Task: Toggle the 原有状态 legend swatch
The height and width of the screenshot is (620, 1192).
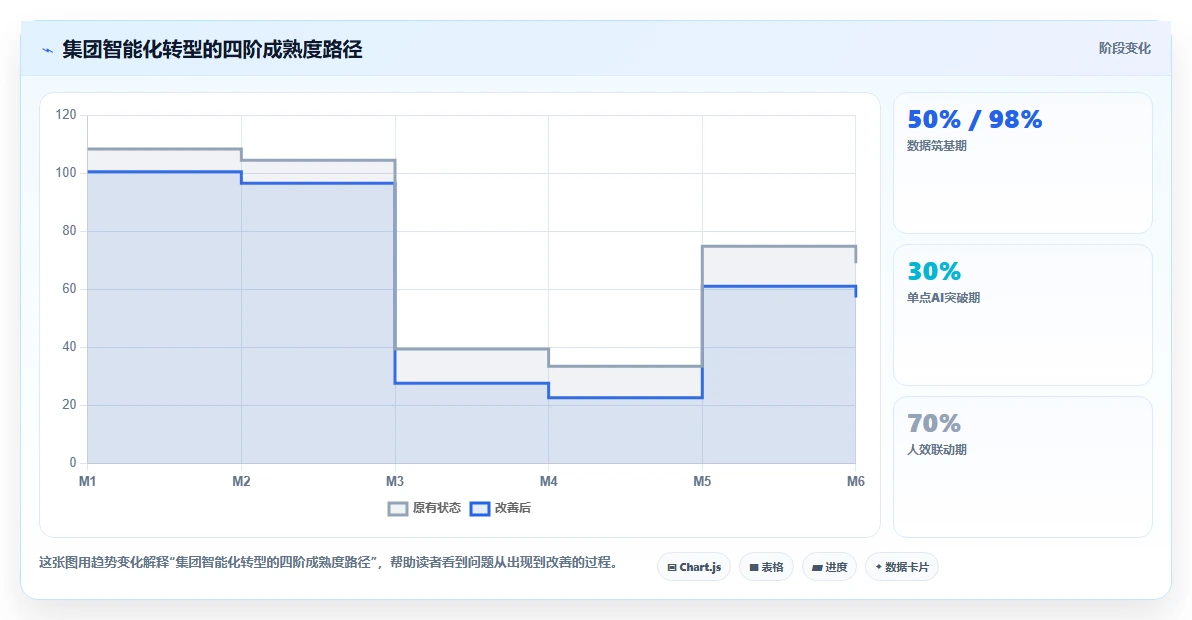Action: (x=398, y=508)
